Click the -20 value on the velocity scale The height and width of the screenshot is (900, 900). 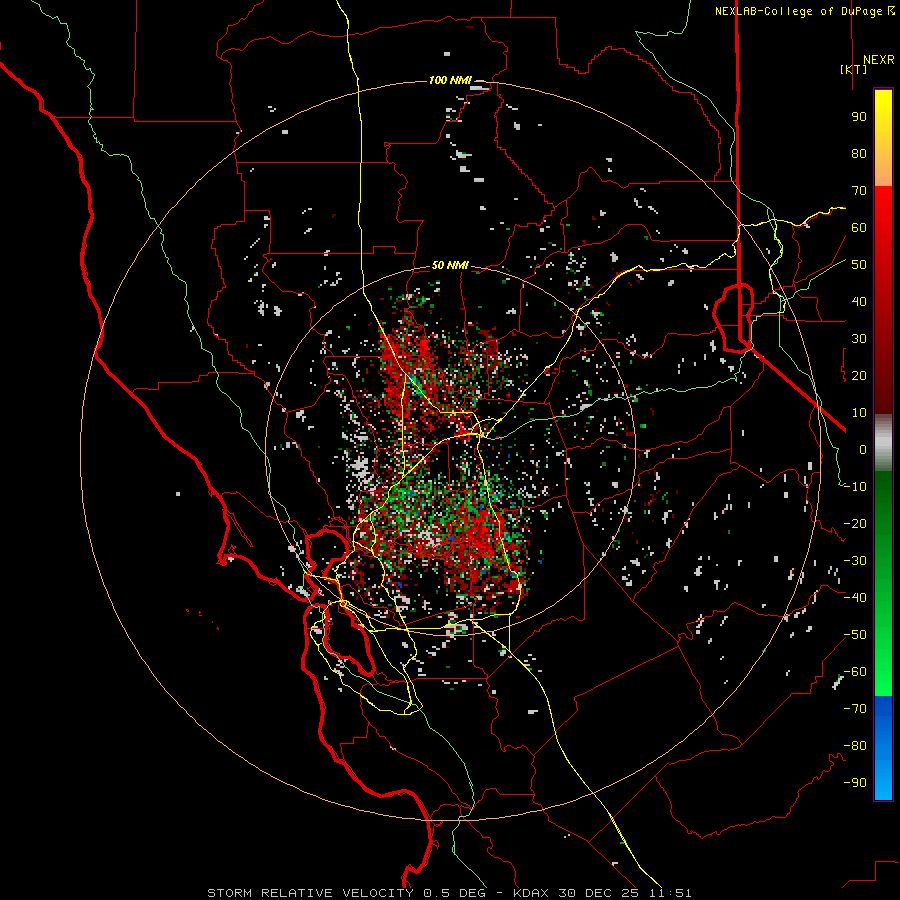click(855, 523)
